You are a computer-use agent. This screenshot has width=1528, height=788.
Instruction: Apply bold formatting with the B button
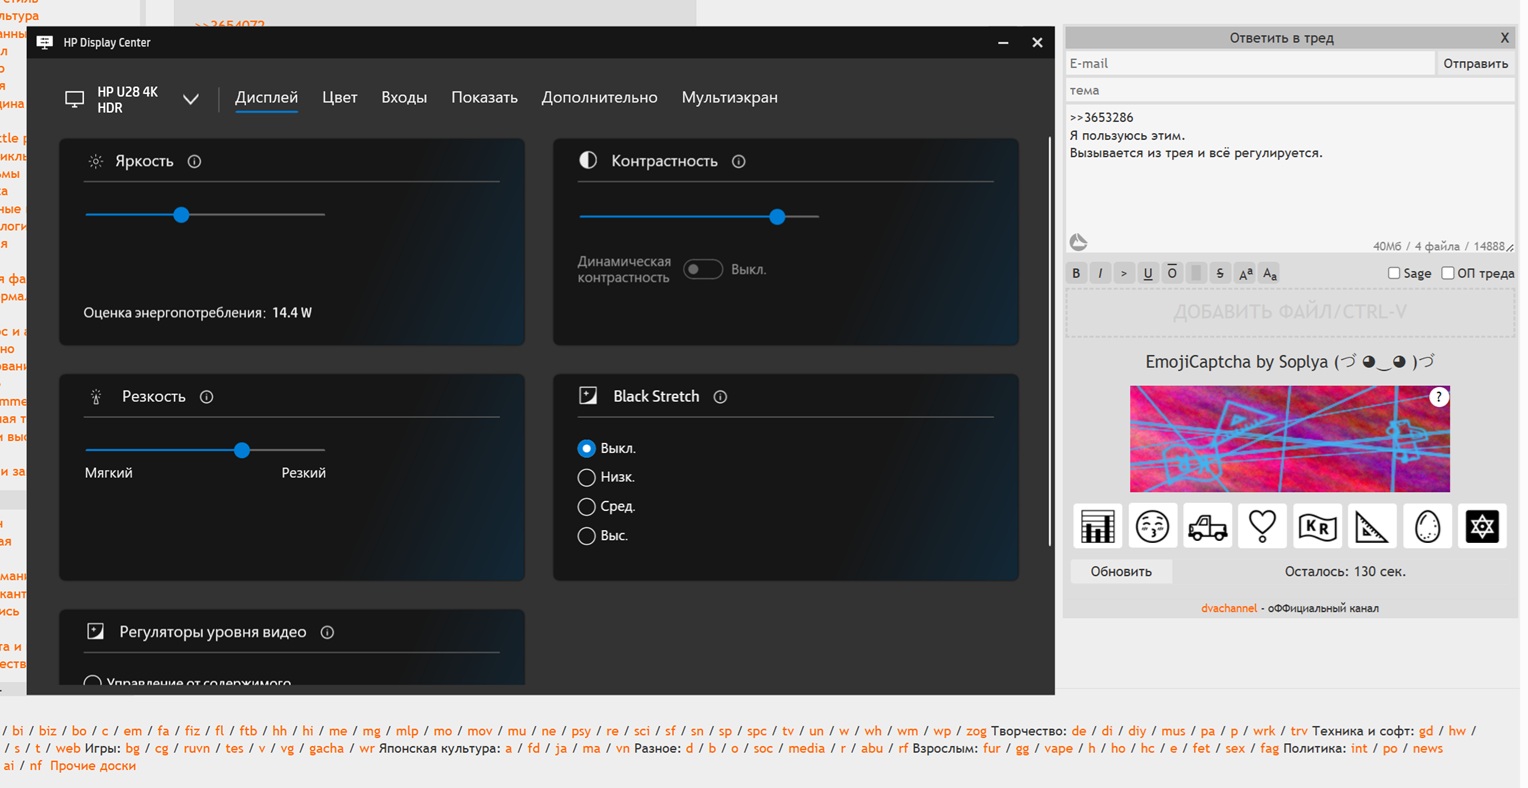(1076, 273)
